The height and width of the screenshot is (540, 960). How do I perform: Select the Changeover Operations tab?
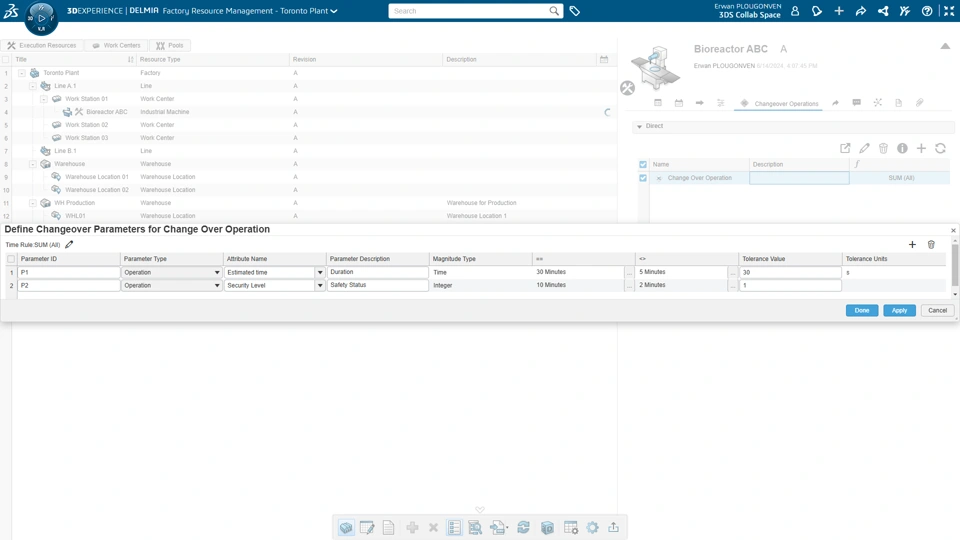click(779, 103)
